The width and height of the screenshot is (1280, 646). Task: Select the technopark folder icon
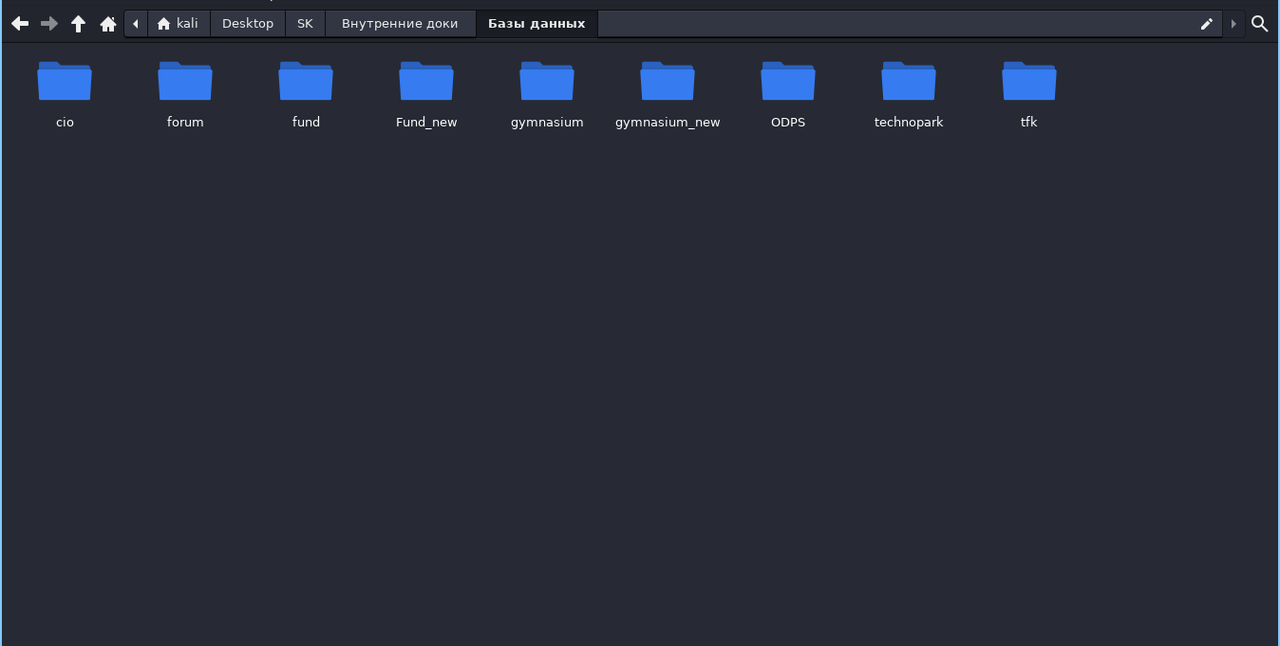point(908,81)
